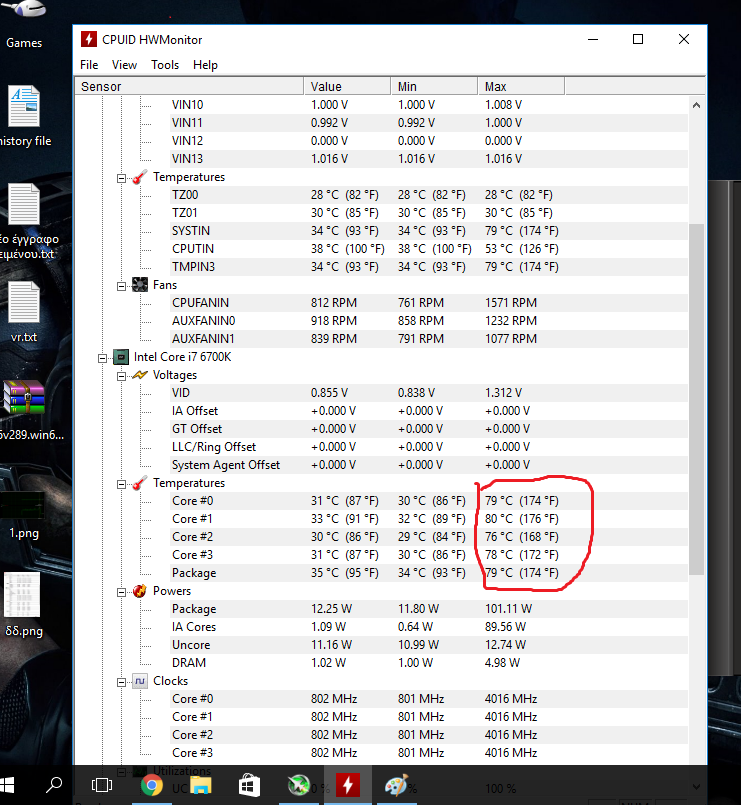
Task: Click the Value column header
Action: 347,86
